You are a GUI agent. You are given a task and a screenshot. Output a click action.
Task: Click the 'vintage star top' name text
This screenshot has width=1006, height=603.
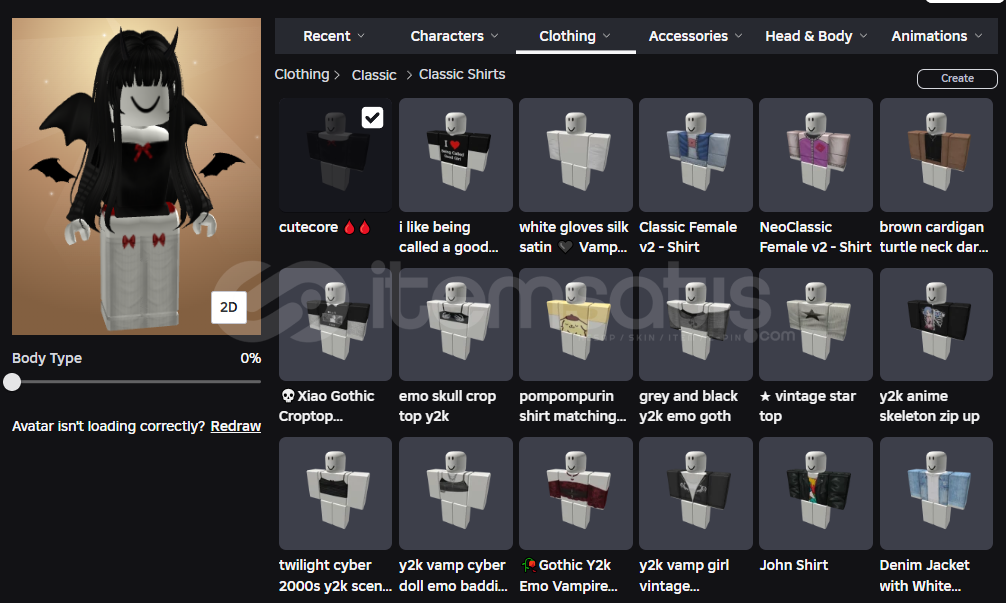click(x=808, y=406)
